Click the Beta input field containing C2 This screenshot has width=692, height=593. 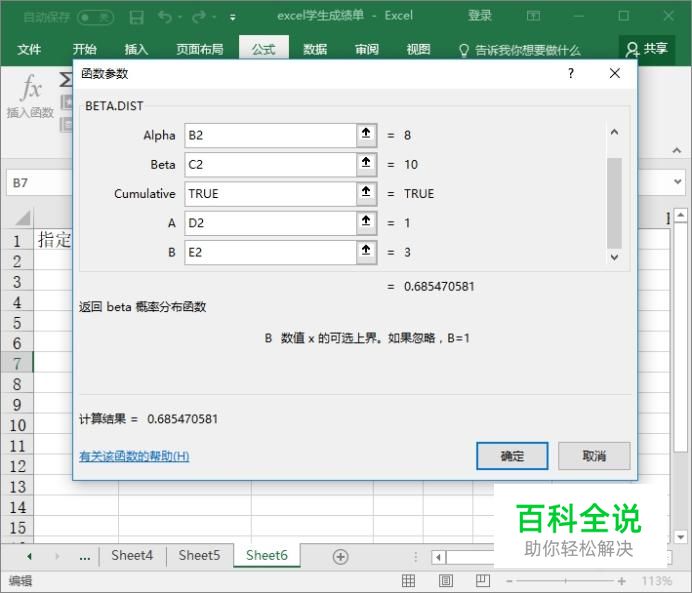pyautogui.click(x=270, y=165)
